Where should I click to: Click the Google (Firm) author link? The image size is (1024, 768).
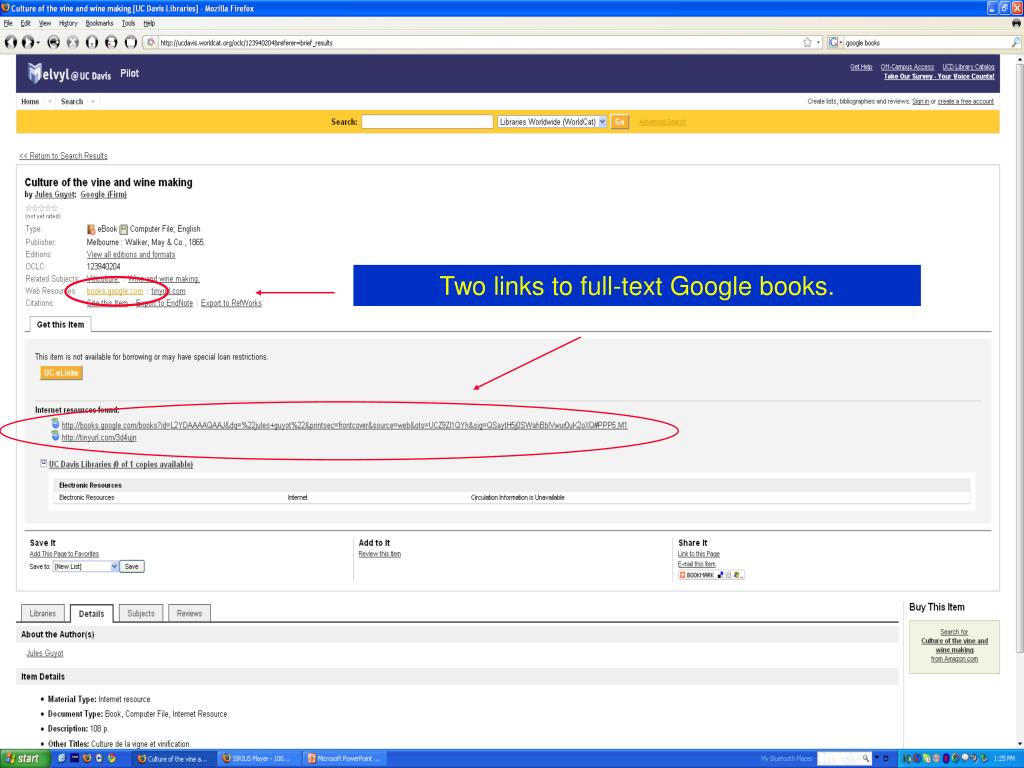103,195
